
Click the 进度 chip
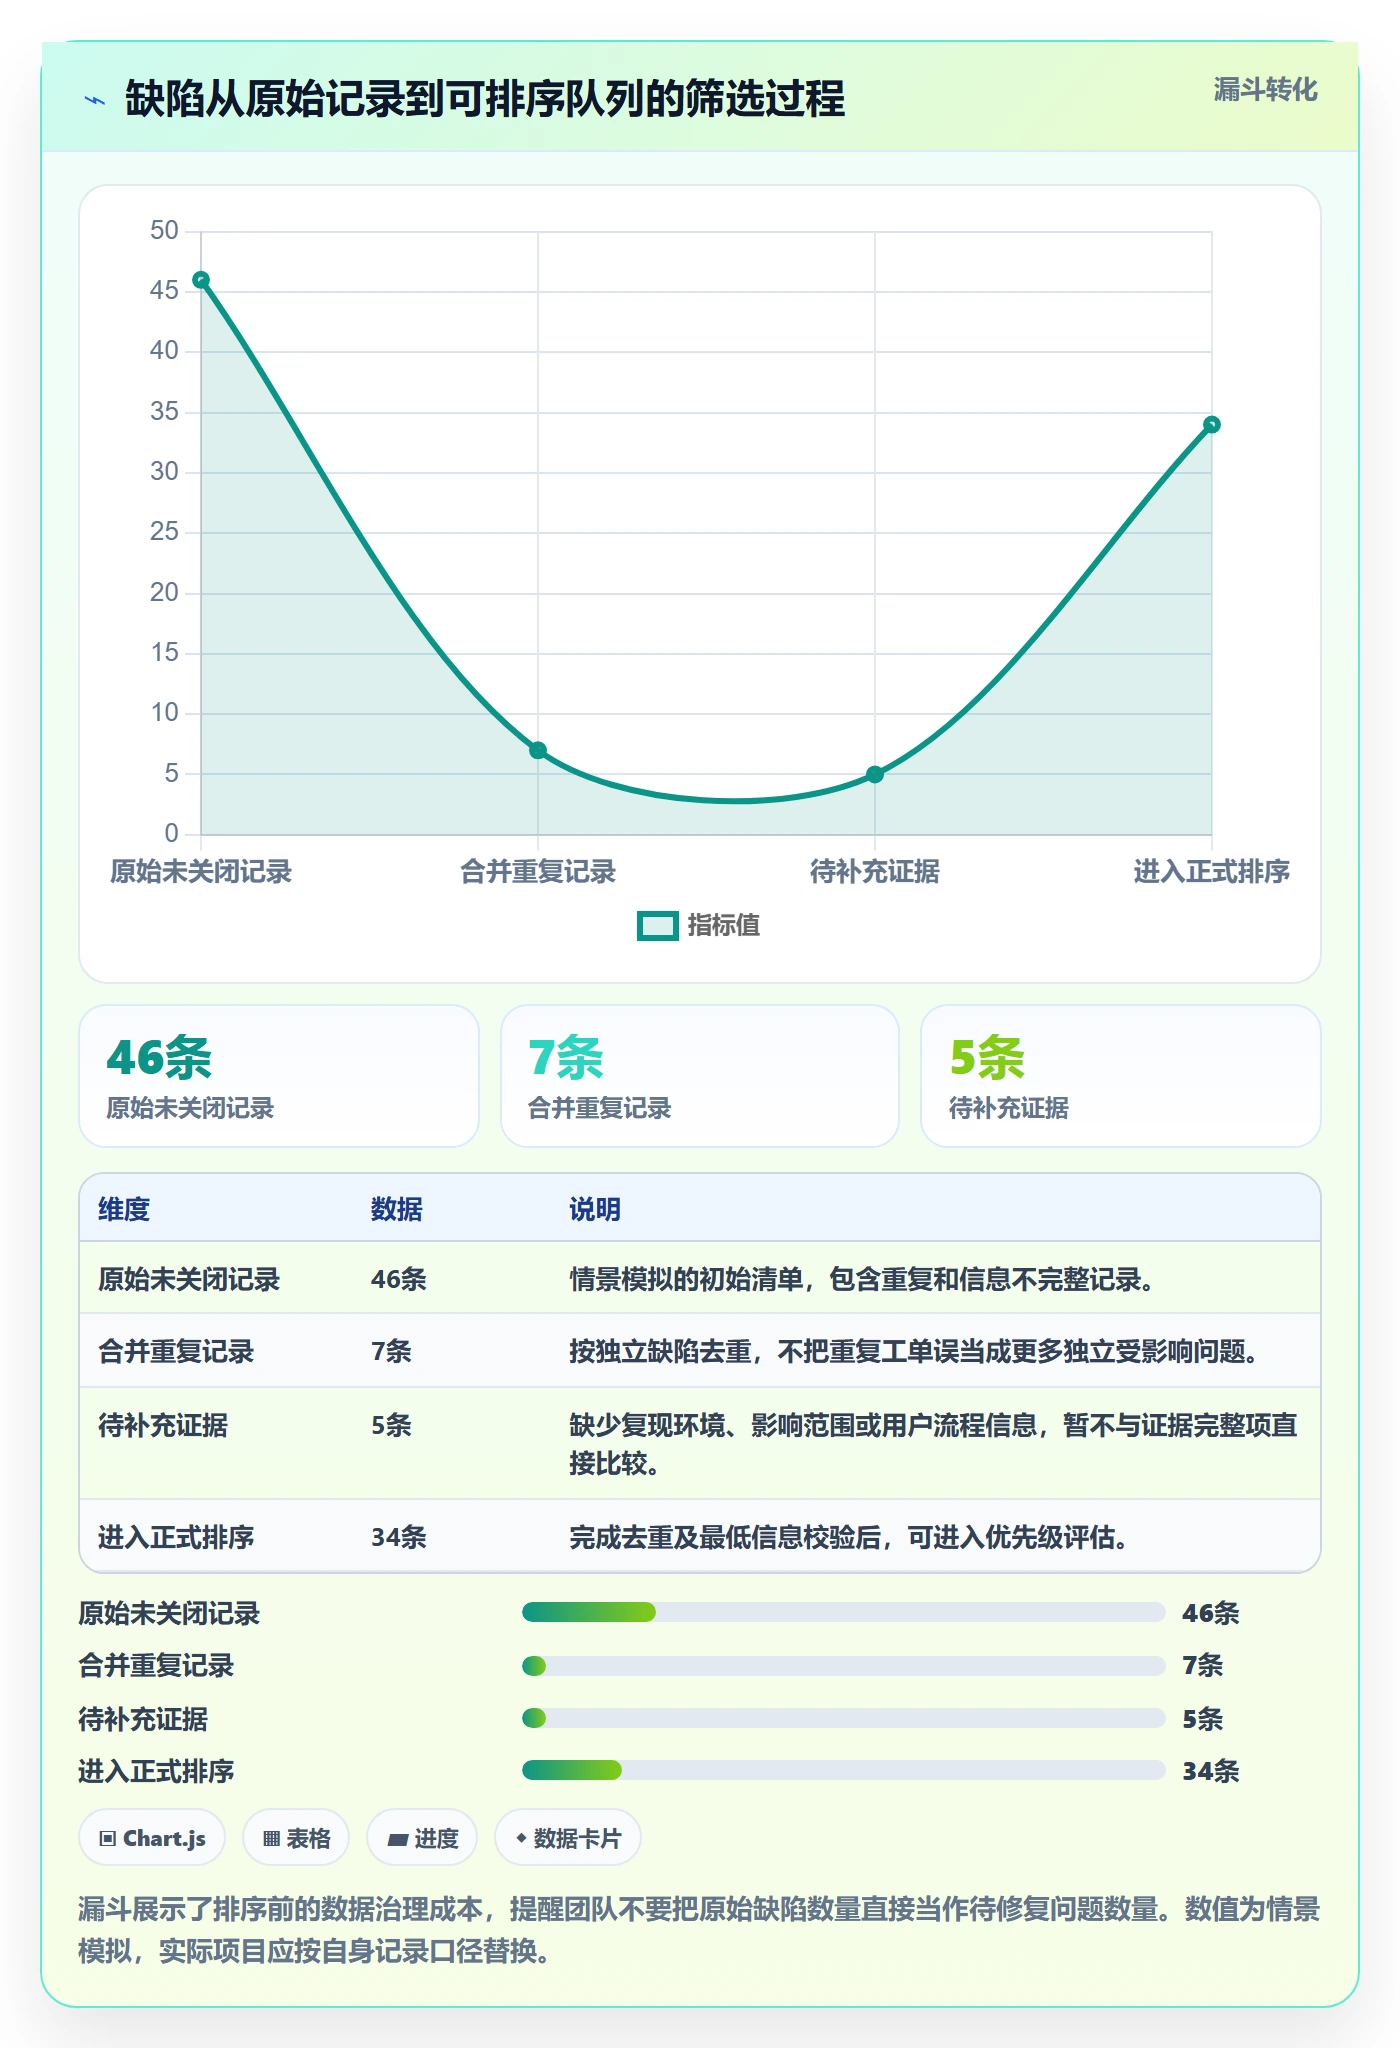(x=422, y=1838)
